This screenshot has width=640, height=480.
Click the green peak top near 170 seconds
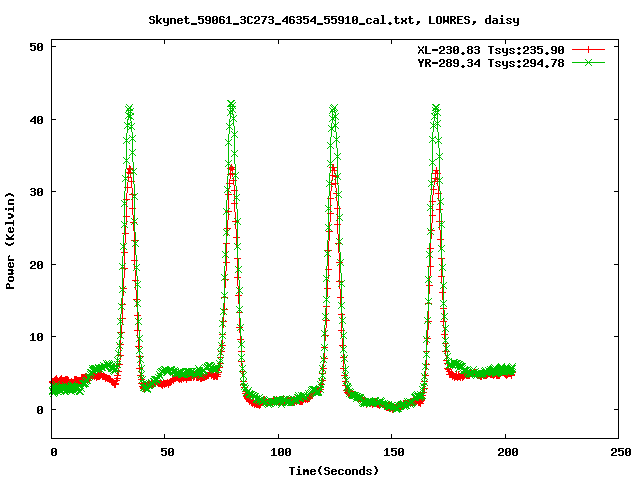(436, 109)
